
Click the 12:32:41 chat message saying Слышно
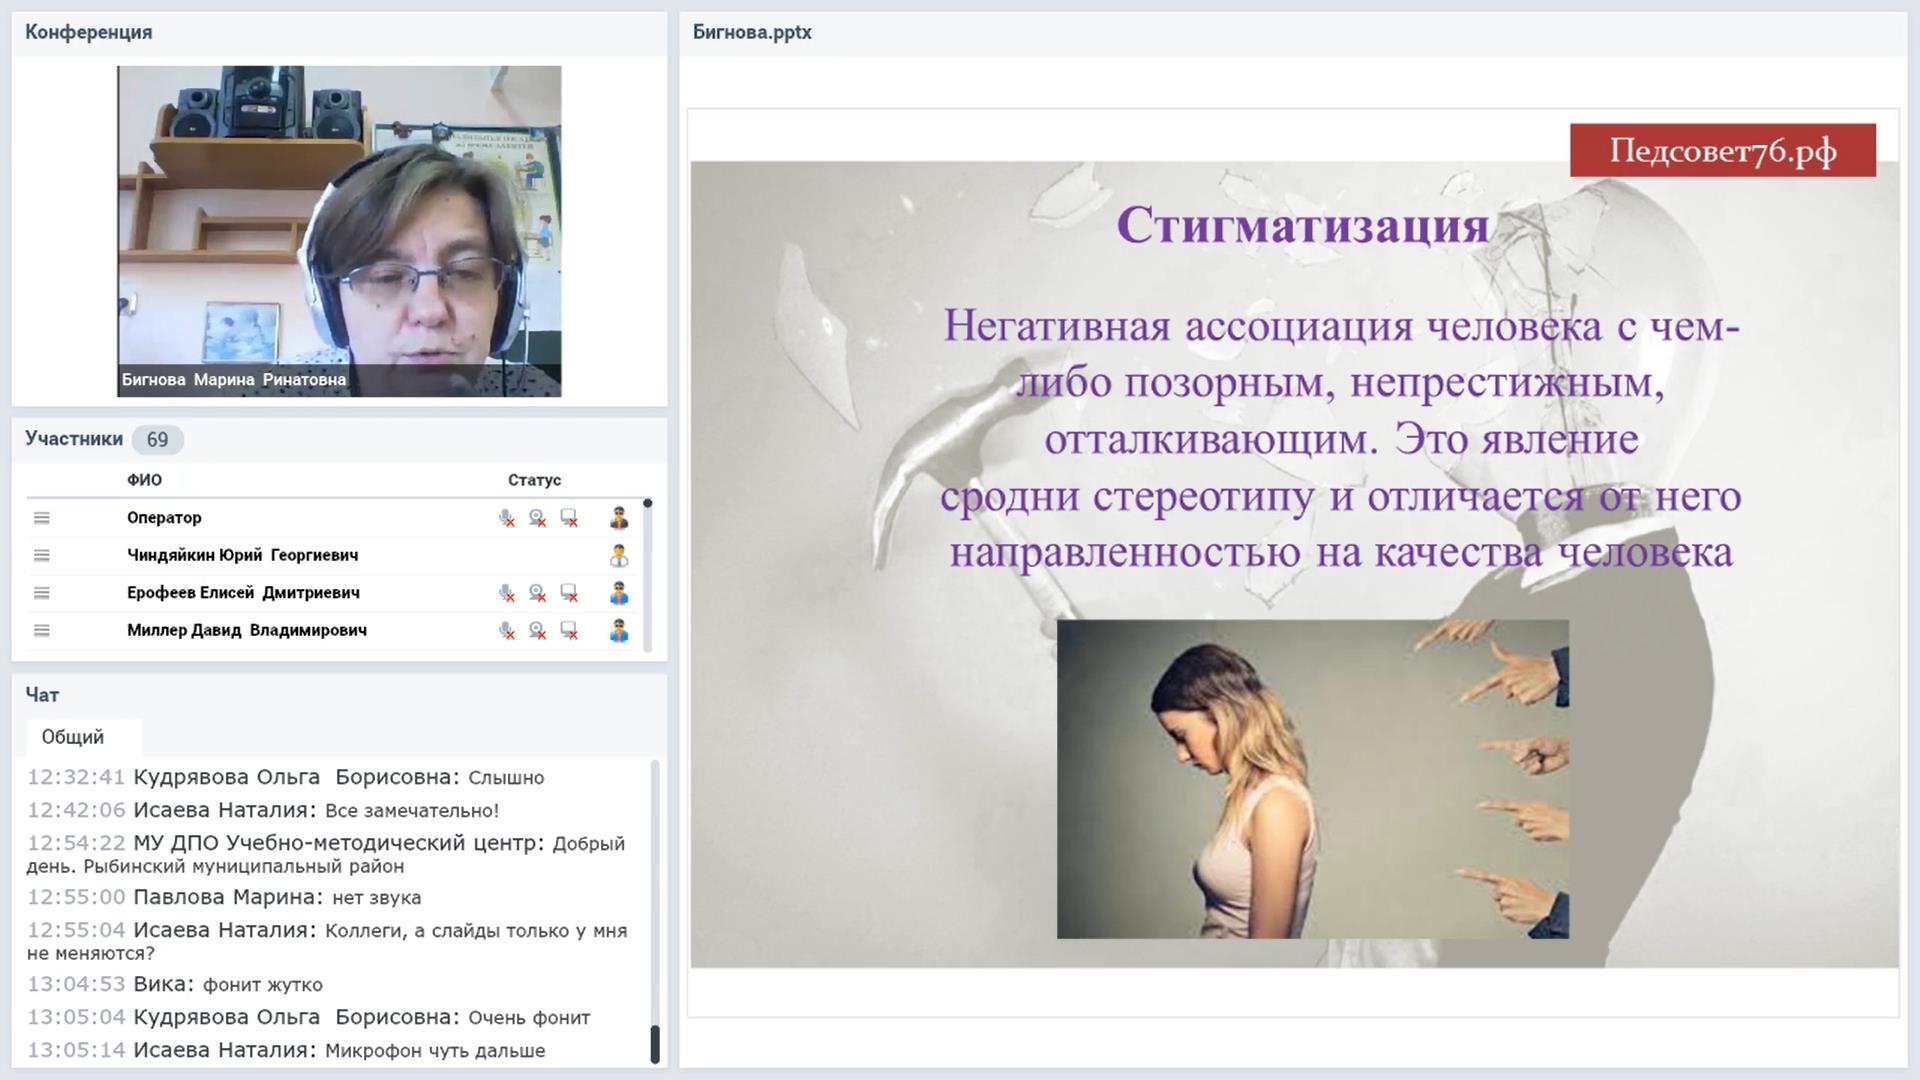286,777
